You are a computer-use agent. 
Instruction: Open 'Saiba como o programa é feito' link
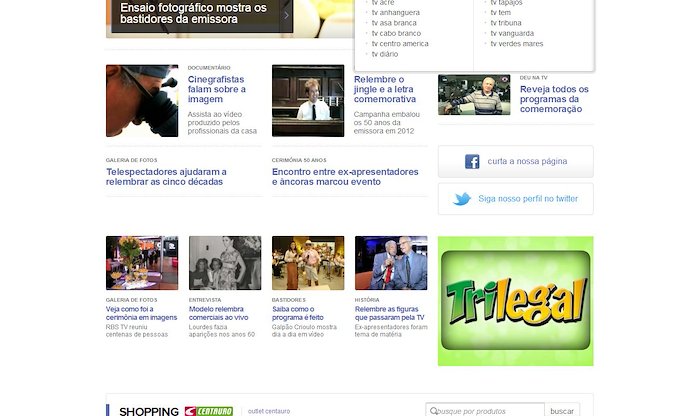coord(297,313)
